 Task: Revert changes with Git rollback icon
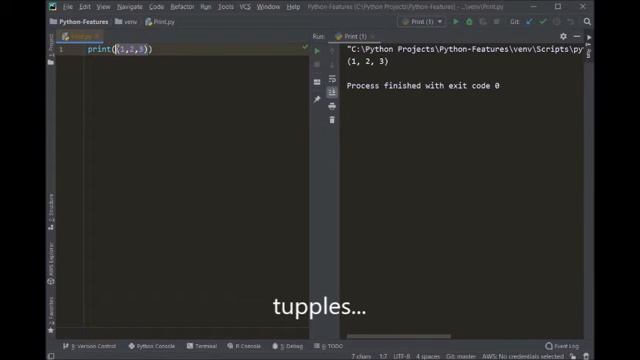570,22
